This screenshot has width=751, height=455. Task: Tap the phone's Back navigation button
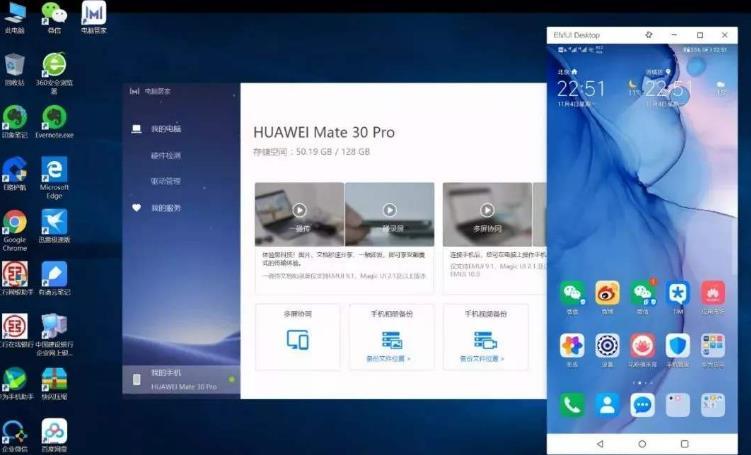tap(600, 444)
